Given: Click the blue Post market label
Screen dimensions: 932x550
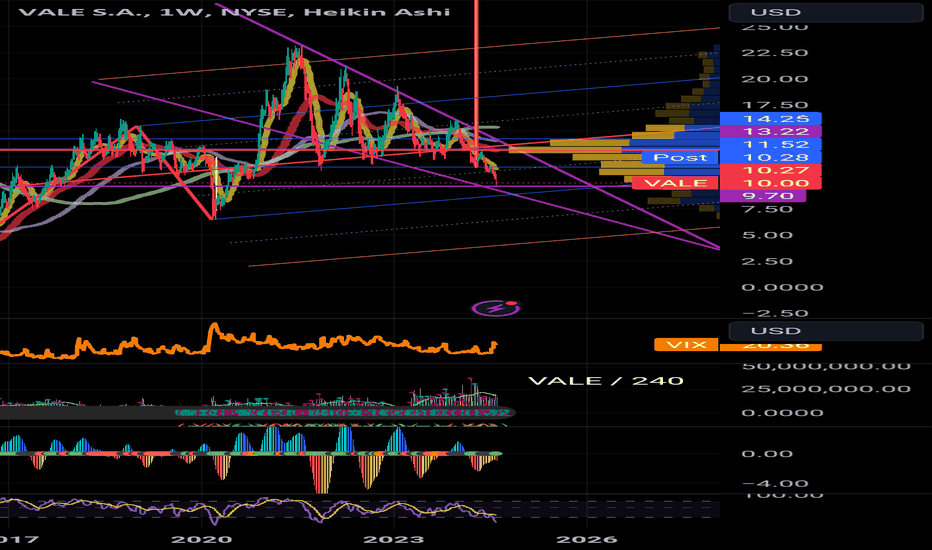Looking at the screenshot, I should (x=680, y=158).
